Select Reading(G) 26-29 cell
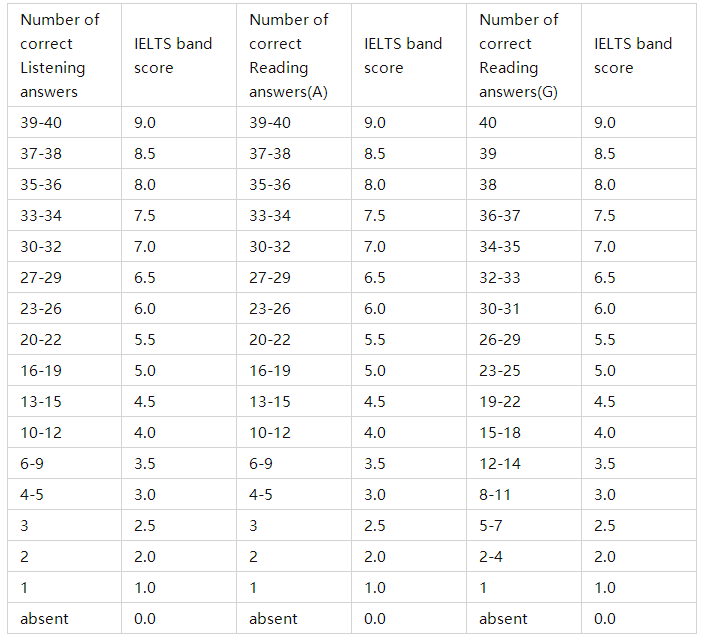The image size is (703, 640). (524, 340)
